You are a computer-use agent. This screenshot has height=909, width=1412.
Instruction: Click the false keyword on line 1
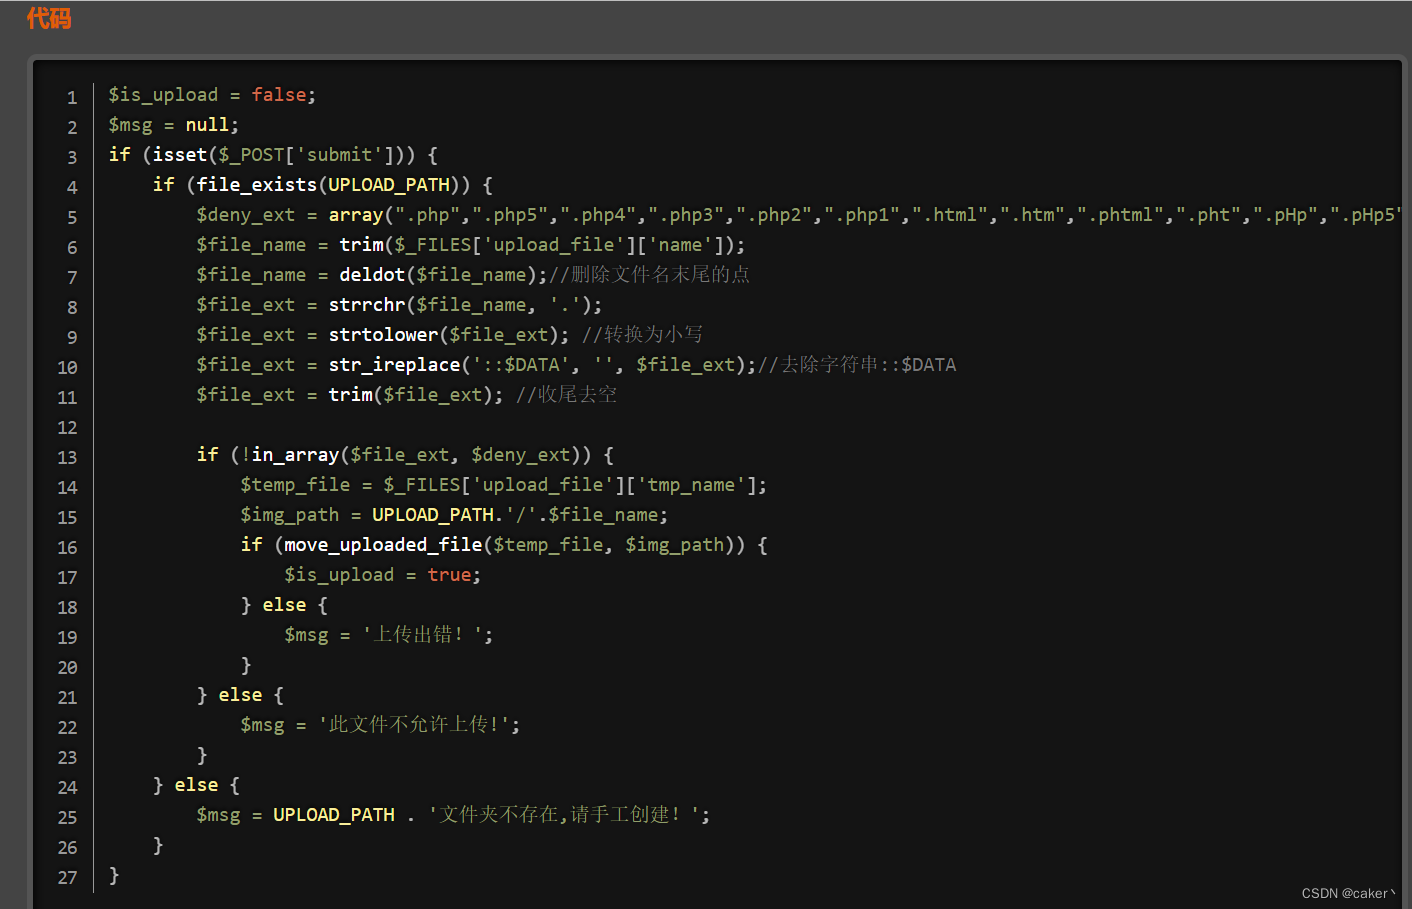coord(279,94)
